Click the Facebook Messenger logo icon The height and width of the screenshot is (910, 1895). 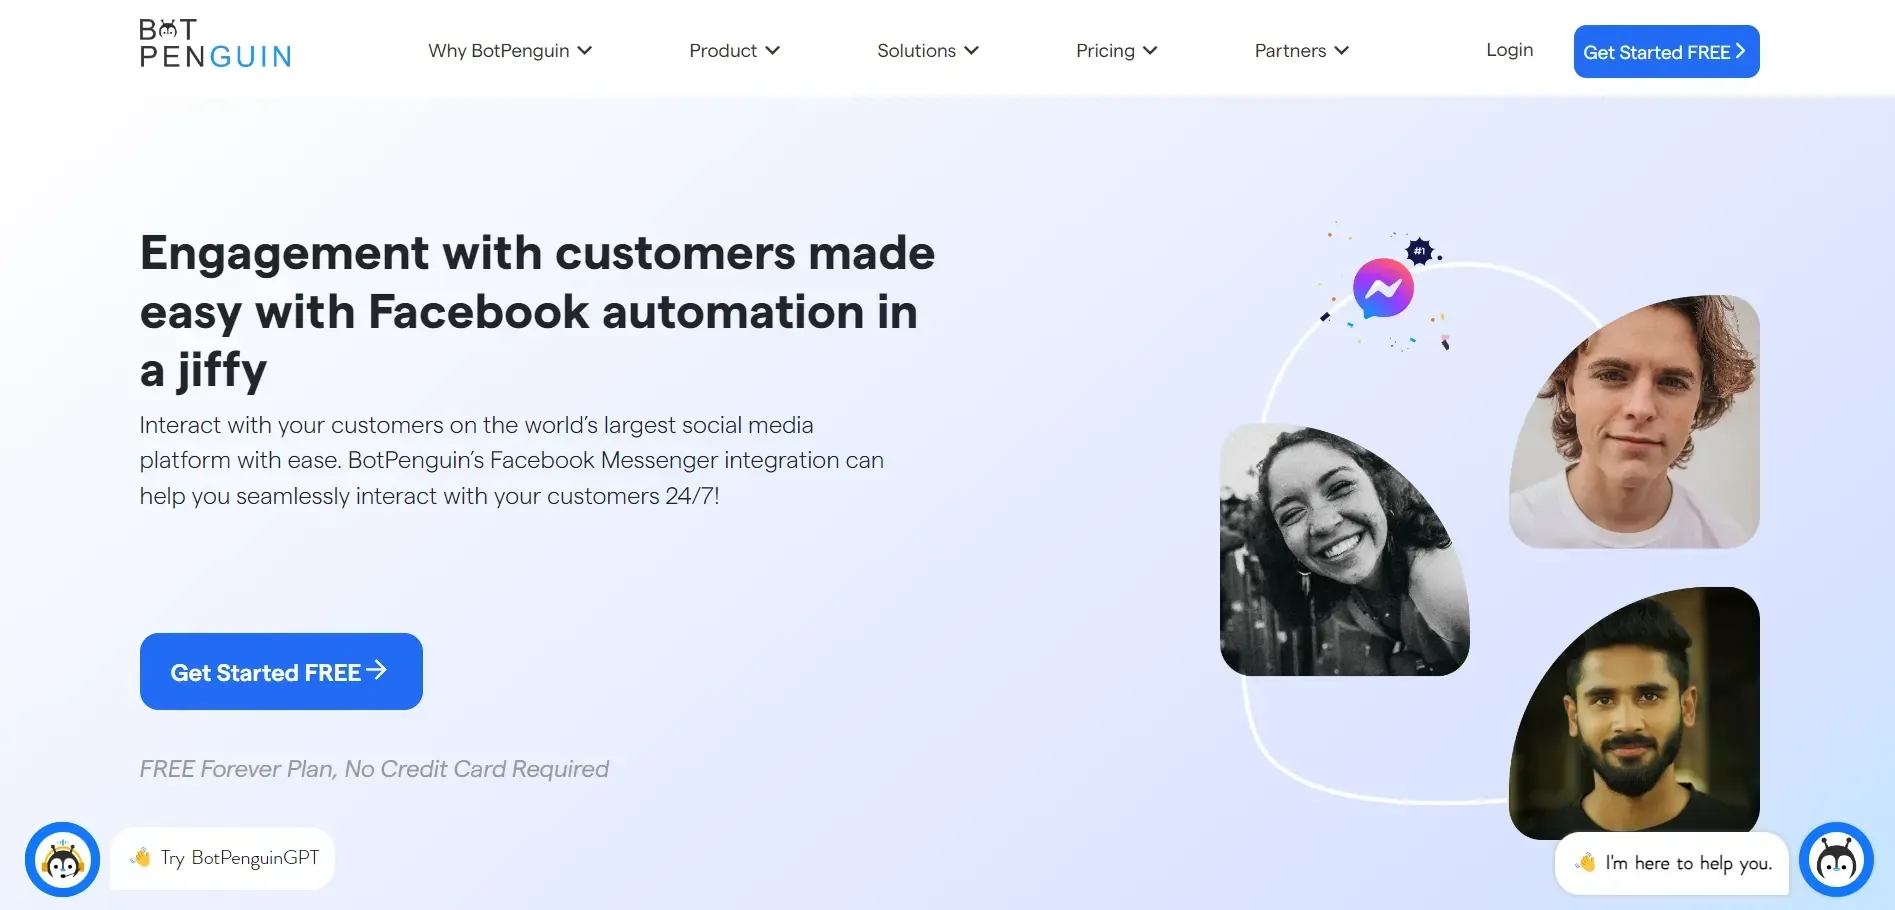tap(1383, 288)
